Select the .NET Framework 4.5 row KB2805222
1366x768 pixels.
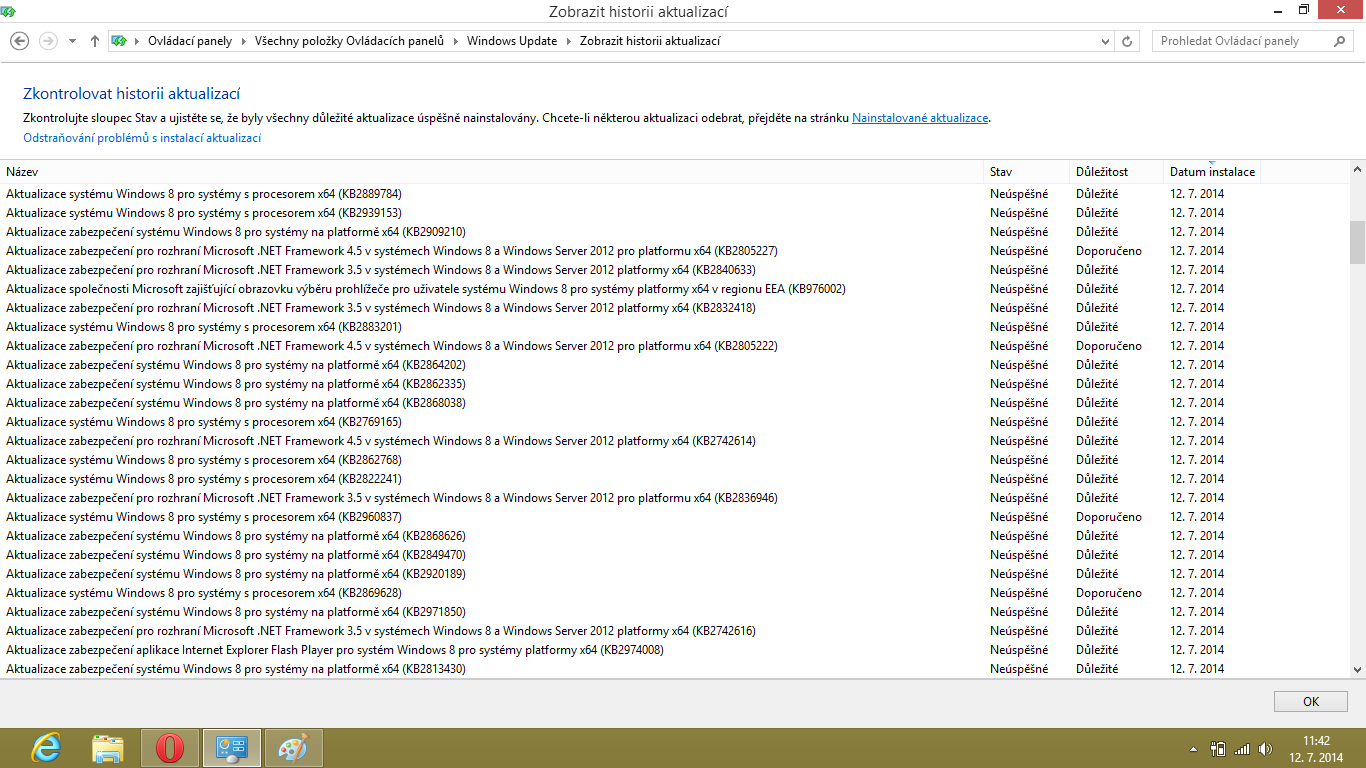[674, 346]
